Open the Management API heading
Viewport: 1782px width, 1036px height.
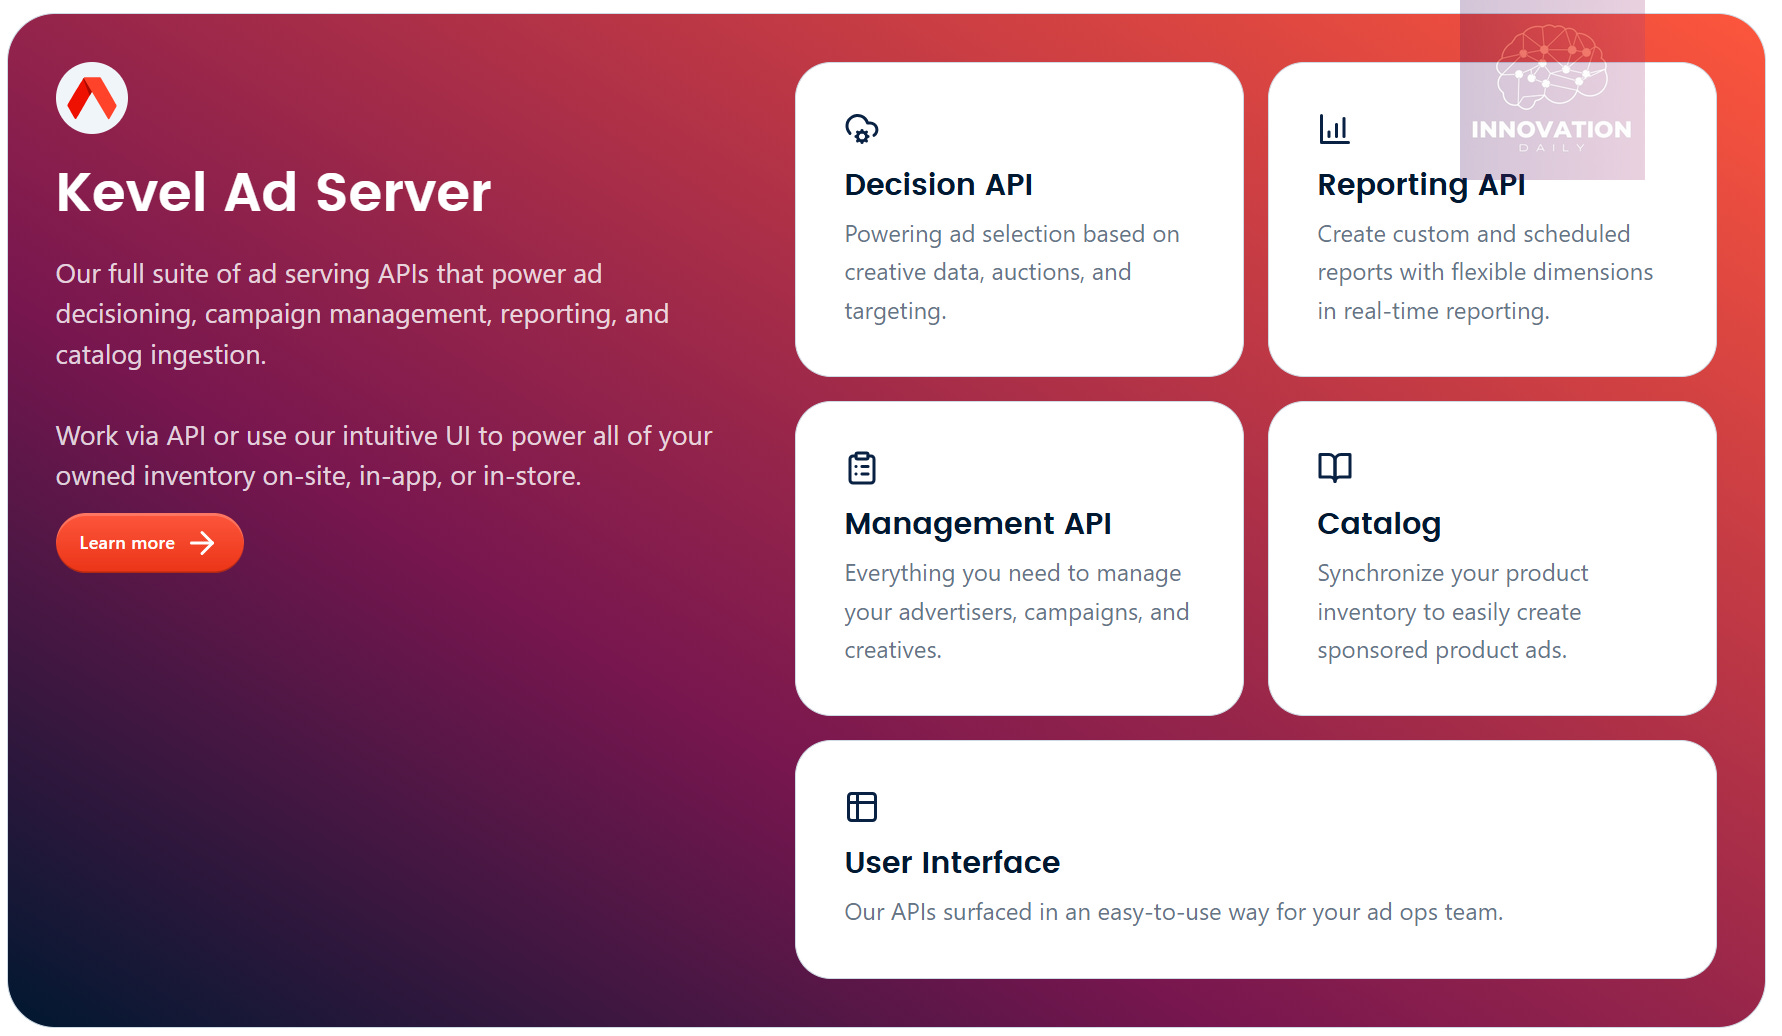click(978, 524)
